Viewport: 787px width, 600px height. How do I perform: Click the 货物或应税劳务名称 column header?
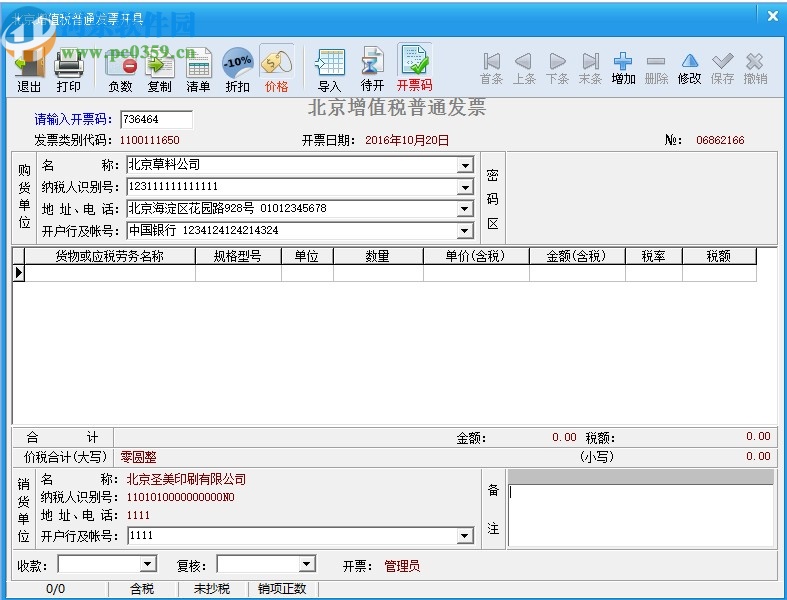(109, 257)
